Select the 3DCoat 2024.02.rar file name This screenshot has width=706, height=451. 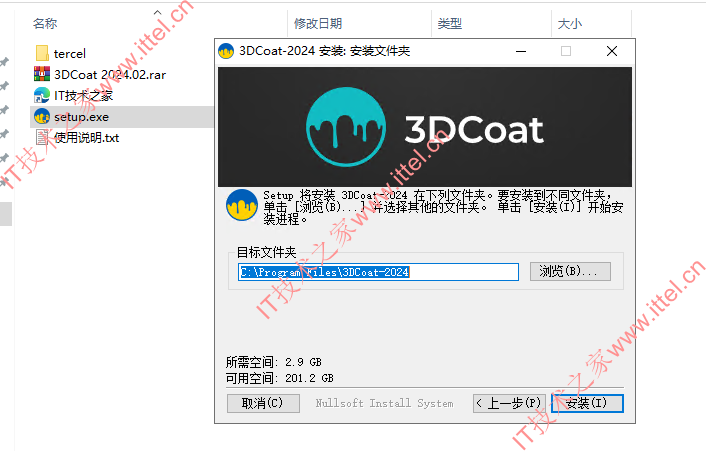click(110, 75)
